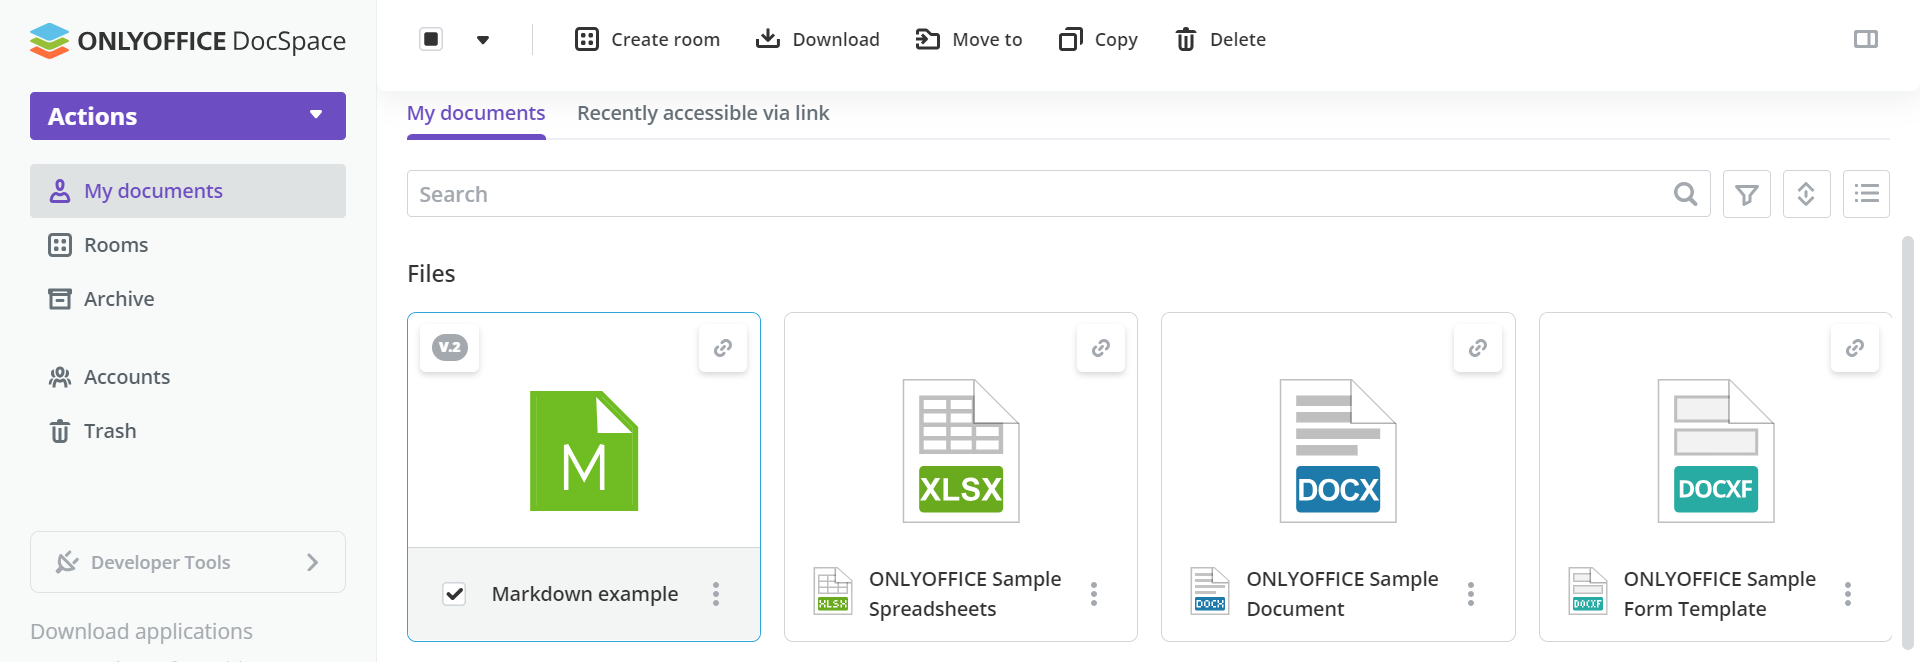Click the search magnifier icon
The width and height of the screenshot is (1920, 662).
coord(1685,194)
